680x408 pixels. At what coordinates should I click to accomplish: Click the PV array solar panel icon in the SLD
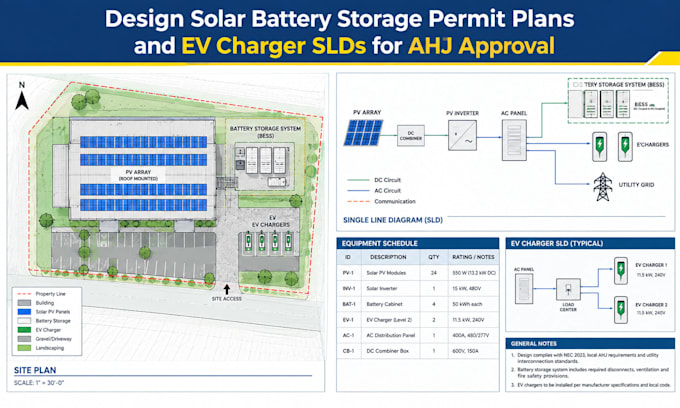tap(363, 133)
